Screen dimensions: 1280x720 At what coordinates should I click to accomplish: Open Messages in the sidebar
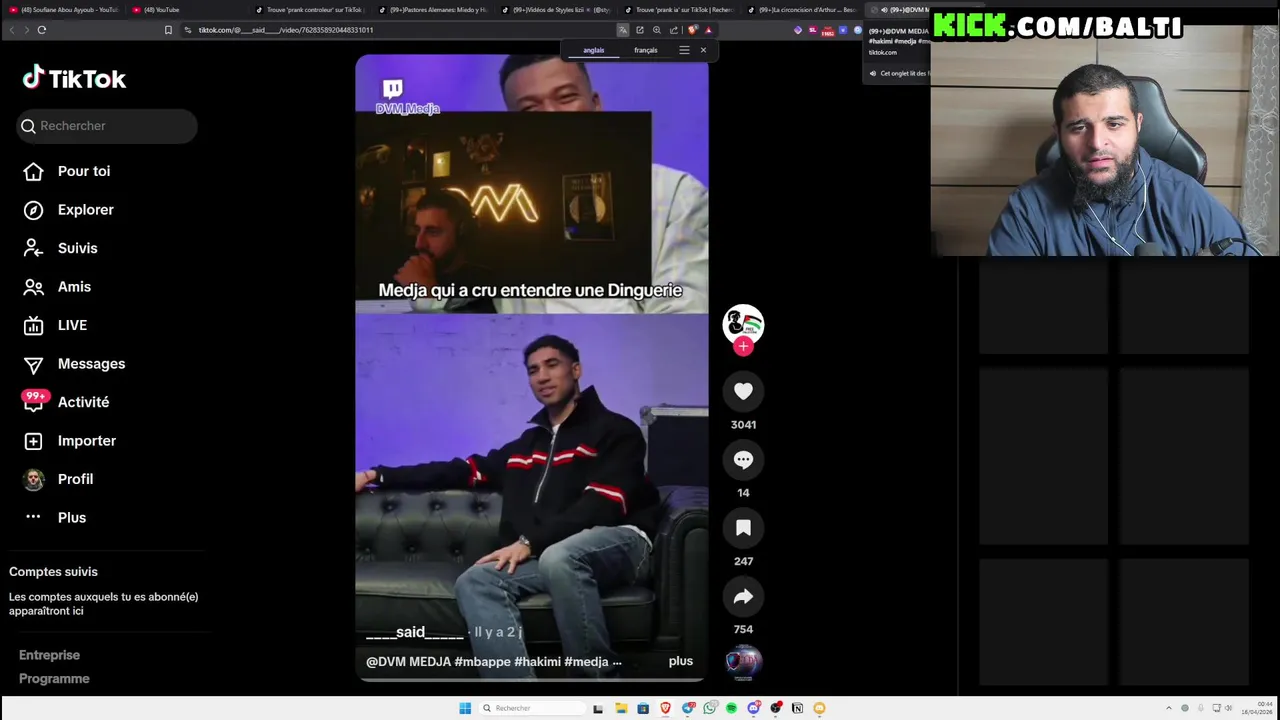coord(91,364)
